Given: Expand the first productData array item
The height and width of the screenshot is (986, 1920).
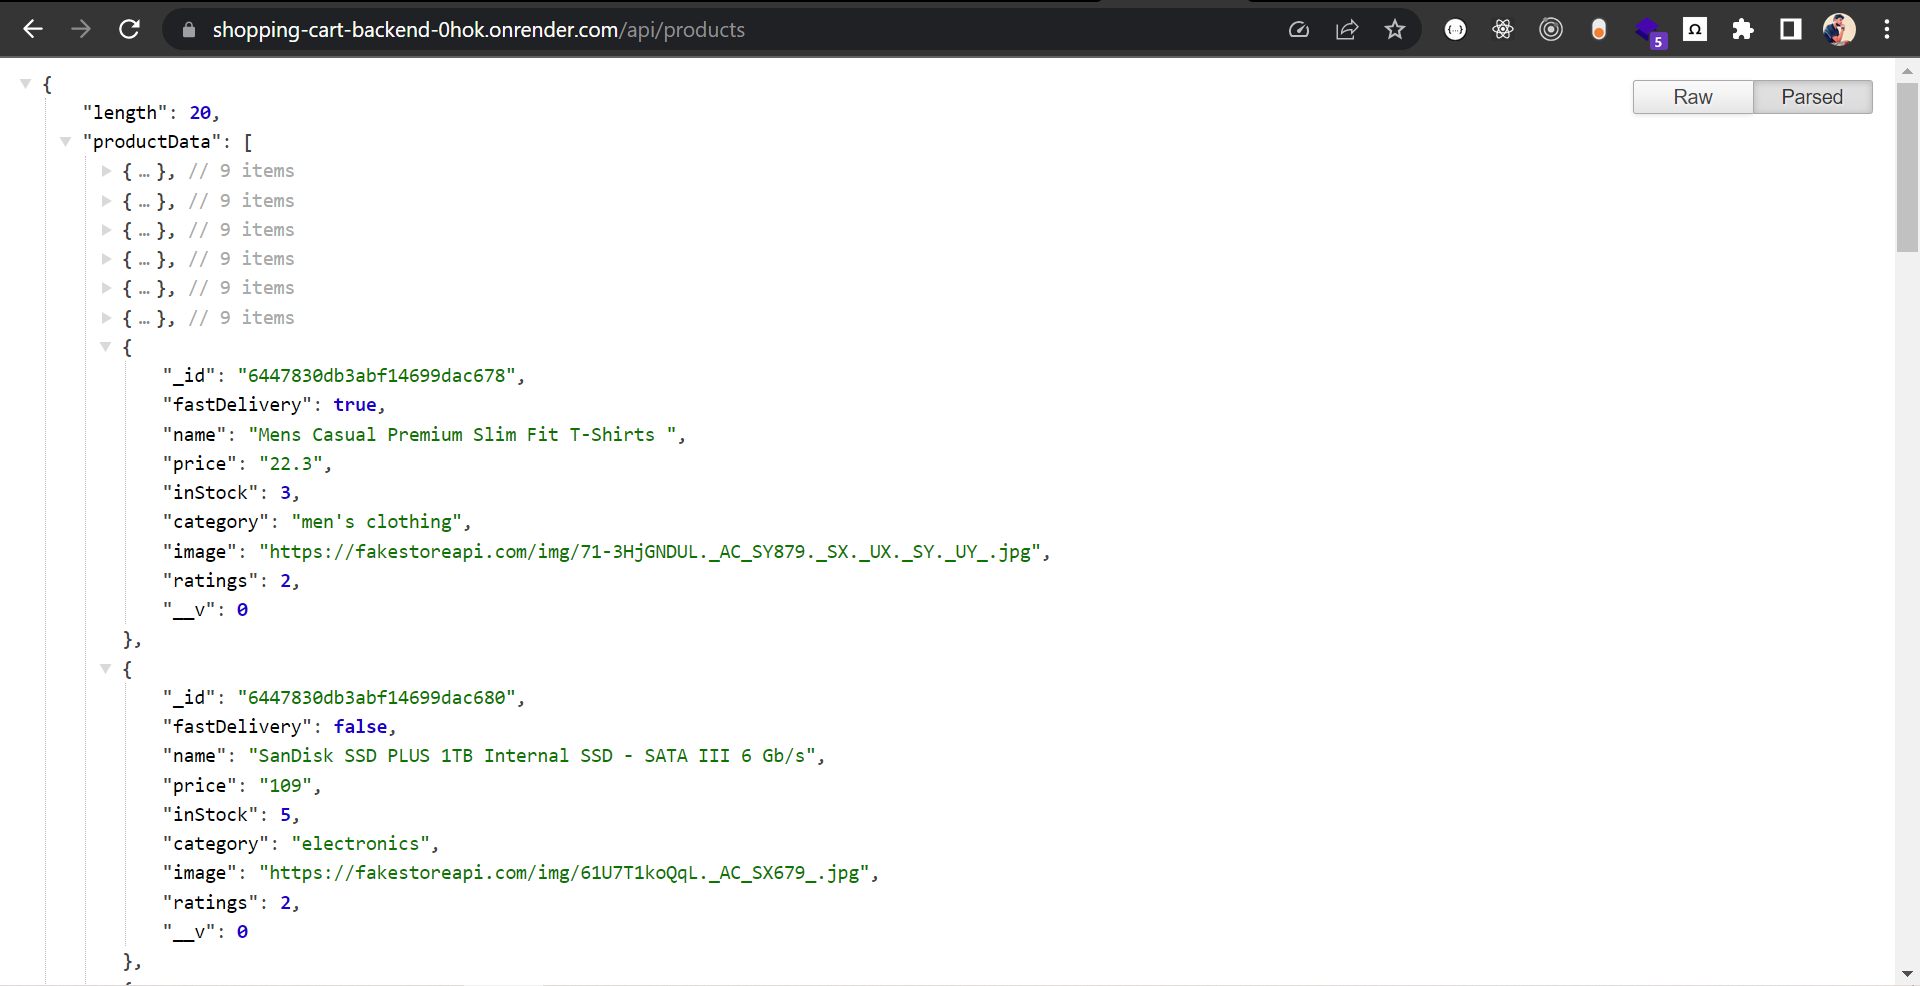Looking at the screenshot, I should pyautogui.click(x=107, y=171).
